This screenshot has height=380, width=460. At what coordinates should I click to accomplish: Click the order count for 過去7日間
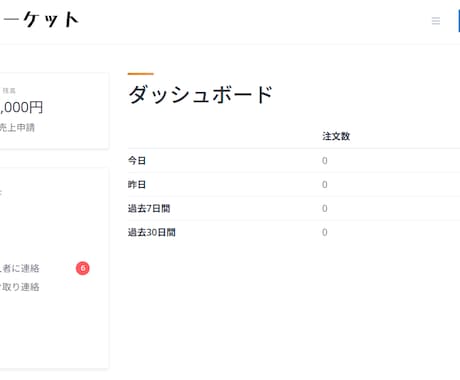click(x=325, y=208)
